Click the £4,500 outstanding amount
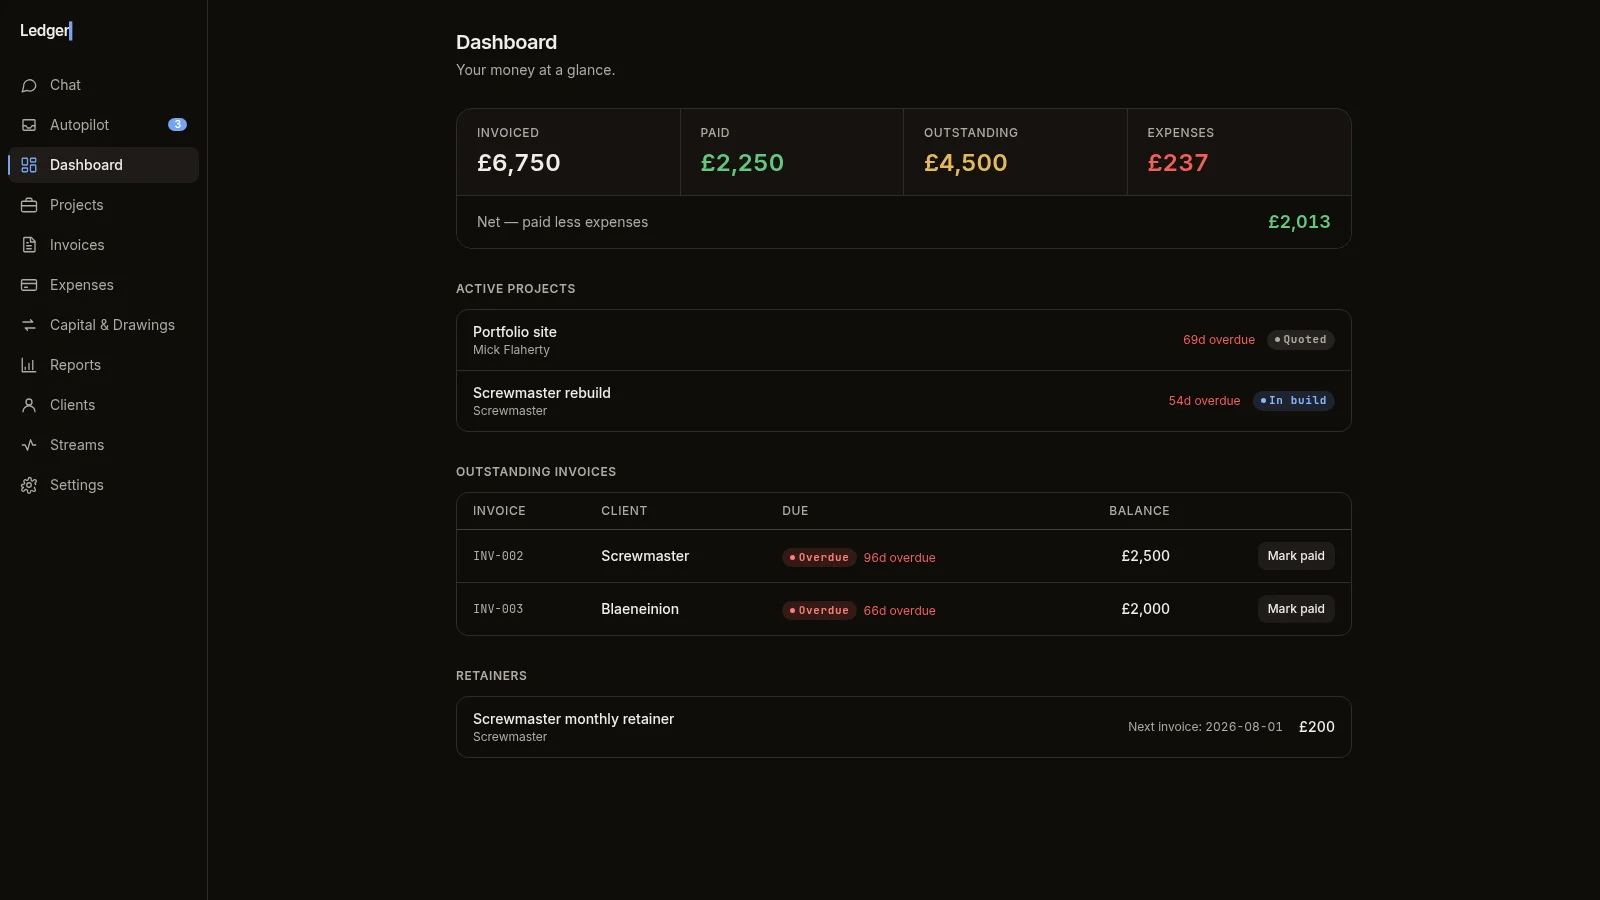The width and height of the screenshot is (1600, 900). point(966,163)
